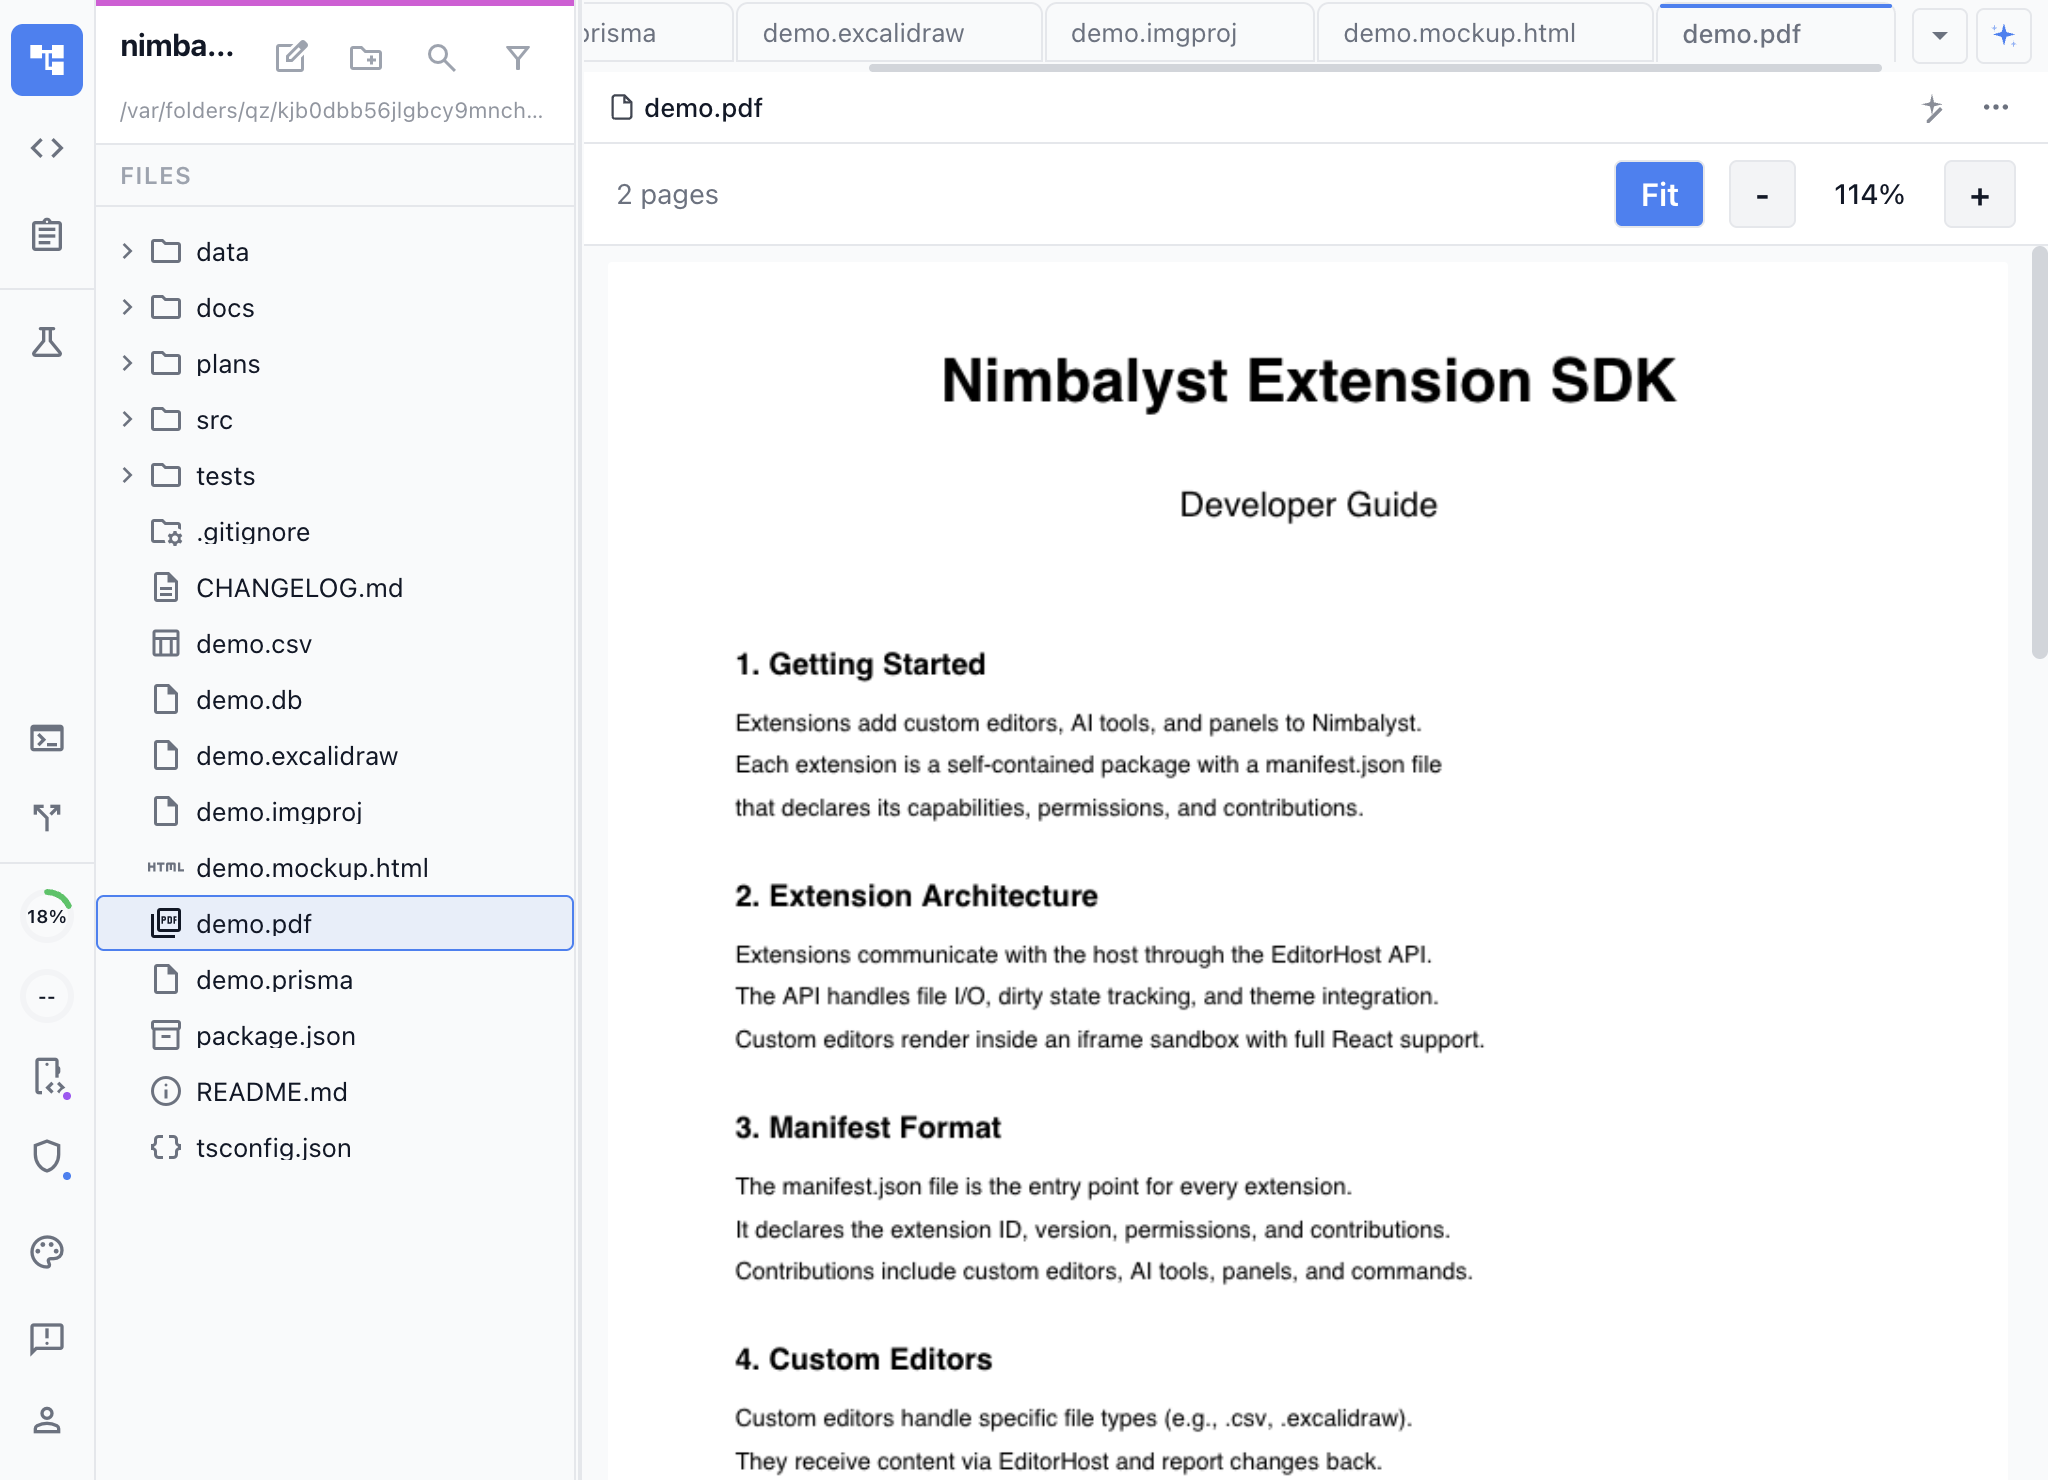The height and width of the screenshot is (1480, 2048).
Task: Select the code editor sidebar icon
Action: 47,148
